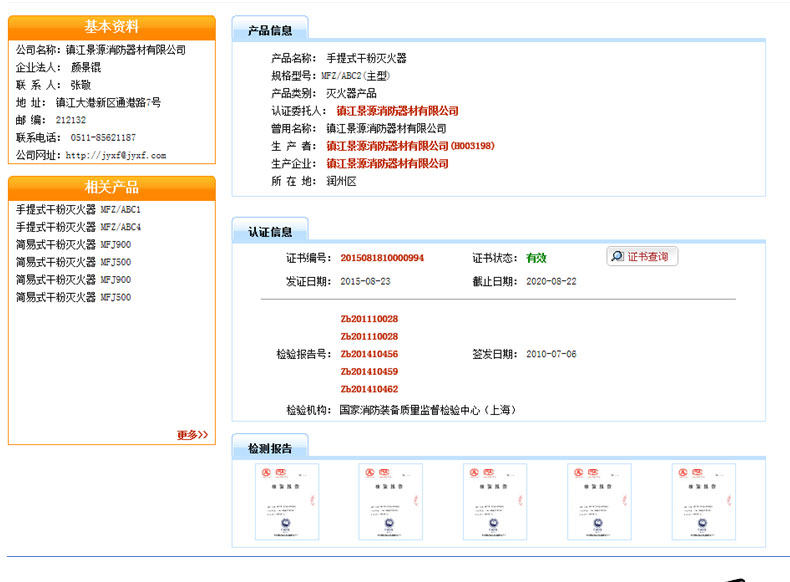Click the contact person 张敬
Image resolution: width=790 pixels, height=582 pixels.
click(x=81, y=85)
